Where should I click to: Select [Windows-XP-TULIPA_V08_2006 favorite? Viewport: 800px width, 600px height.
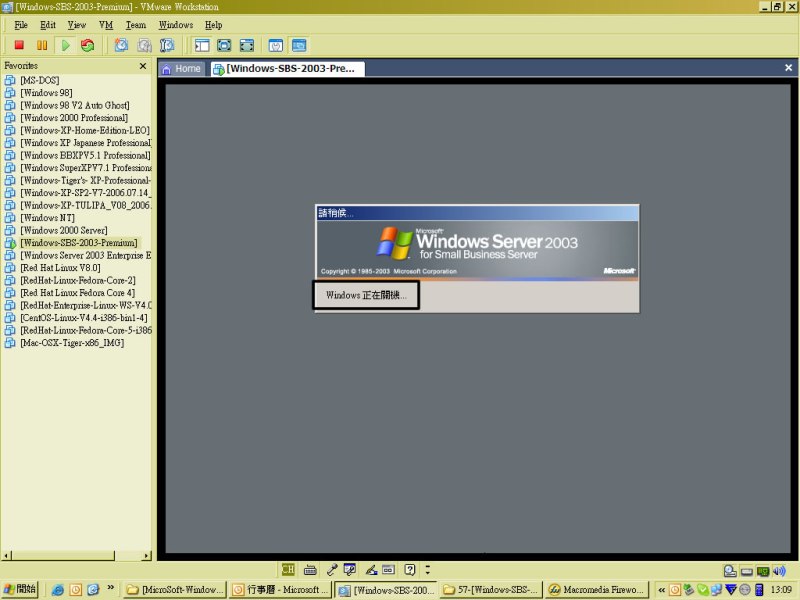click(85, 205)
